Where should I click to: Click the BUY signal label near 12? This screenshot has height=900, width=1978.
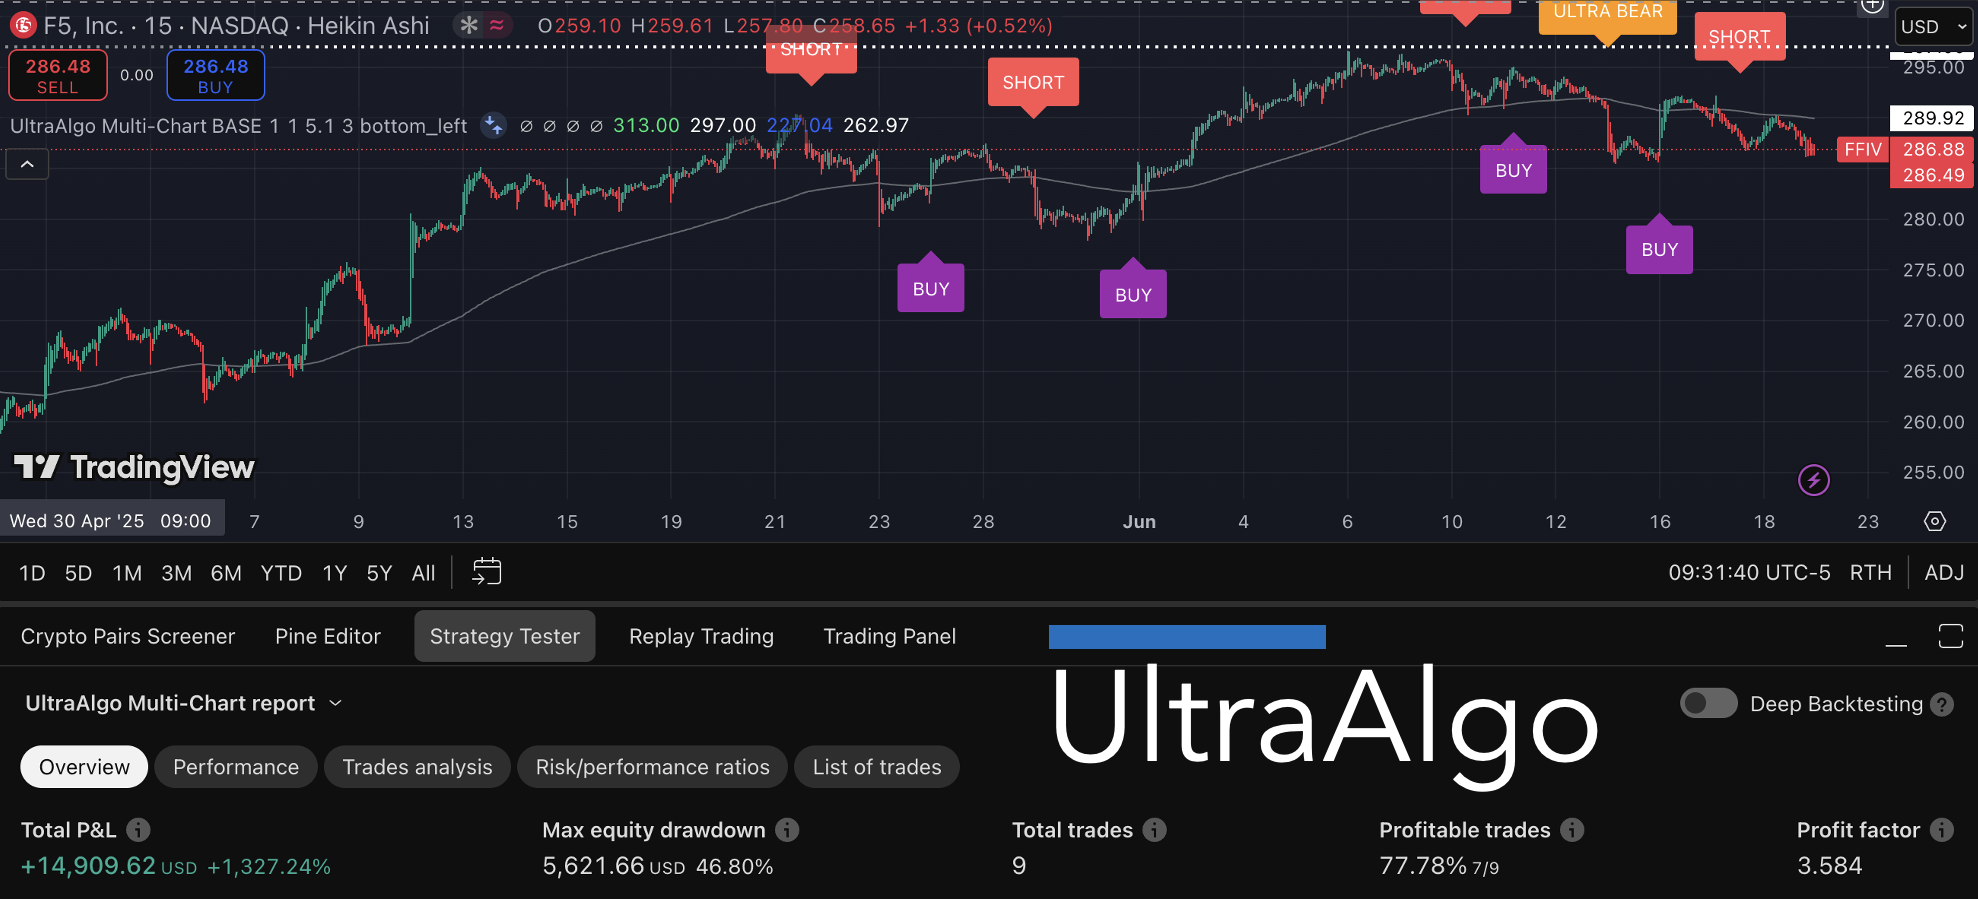tap(1514, 170)
